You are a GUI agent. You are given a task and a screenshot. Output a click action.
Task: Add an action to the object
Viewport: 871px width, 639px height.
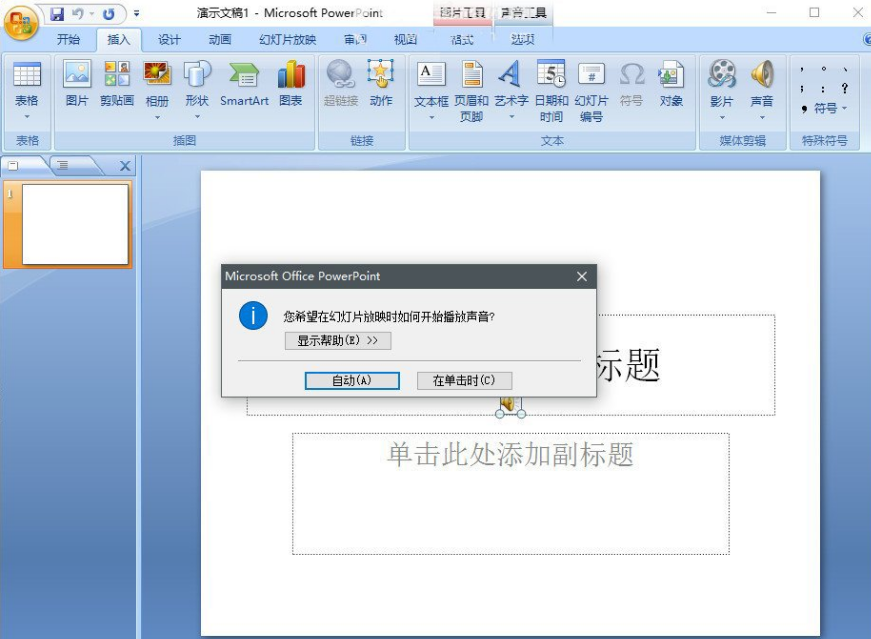(x=381, y=83)
